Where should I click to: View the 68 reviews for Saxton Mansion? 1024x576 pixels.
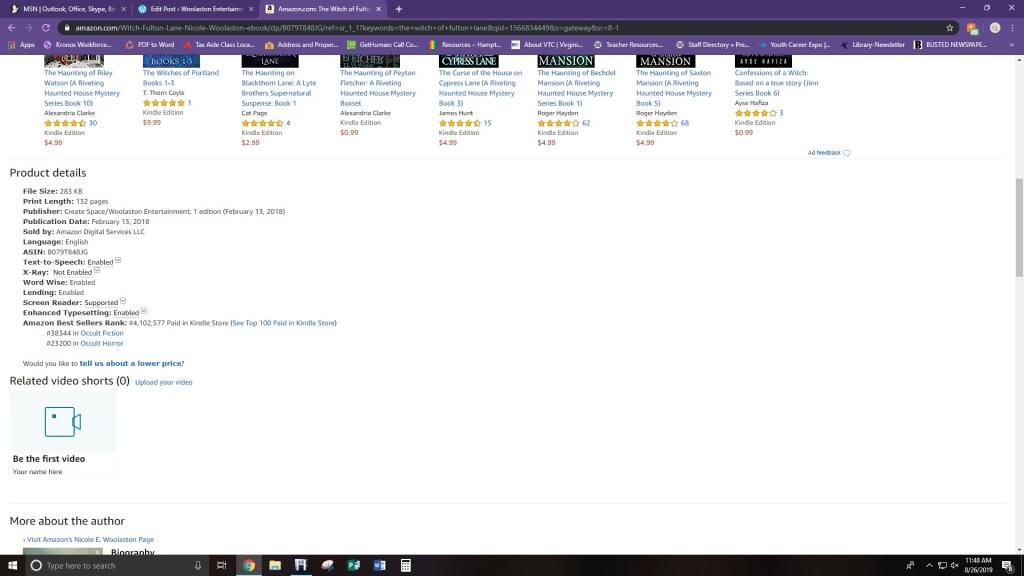pos(684,123)
